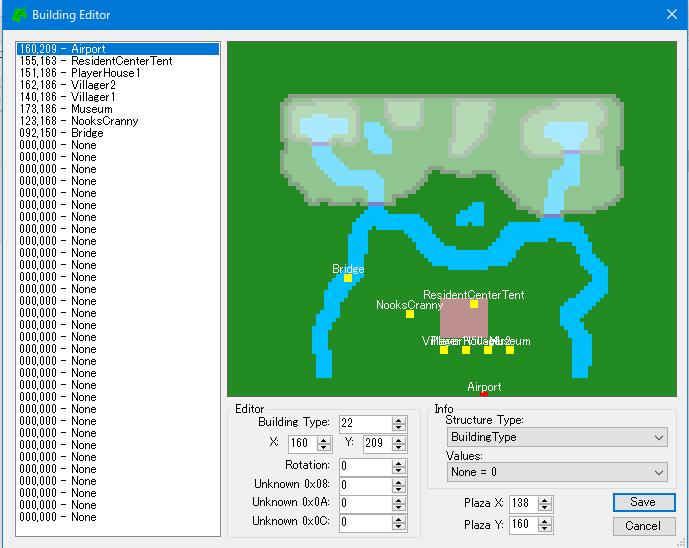Screen dimensions: 689x548
Task: Click the Rotation input field
Action: [x=366, y=467]
